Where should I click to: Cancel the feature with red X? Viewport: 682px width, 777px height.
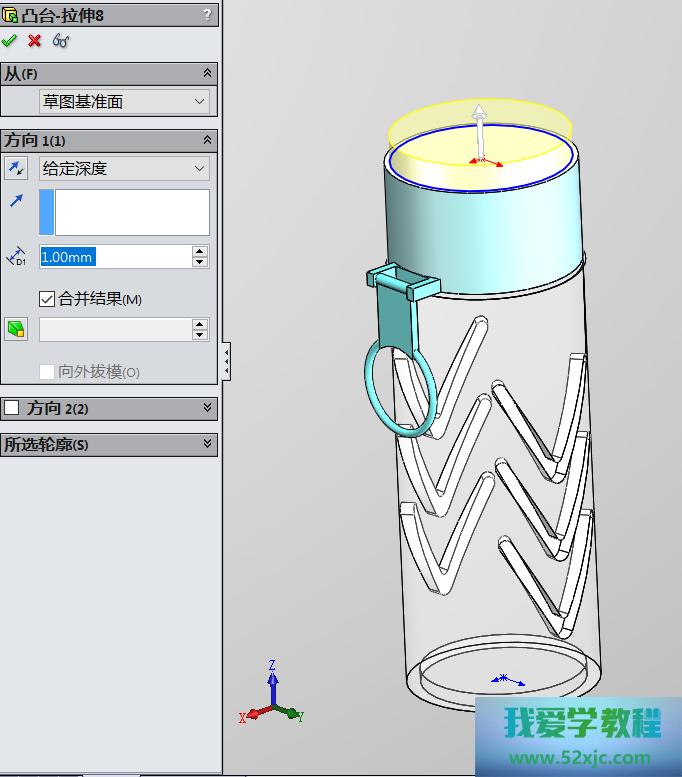pyautogui.click(x=35, y=40)
